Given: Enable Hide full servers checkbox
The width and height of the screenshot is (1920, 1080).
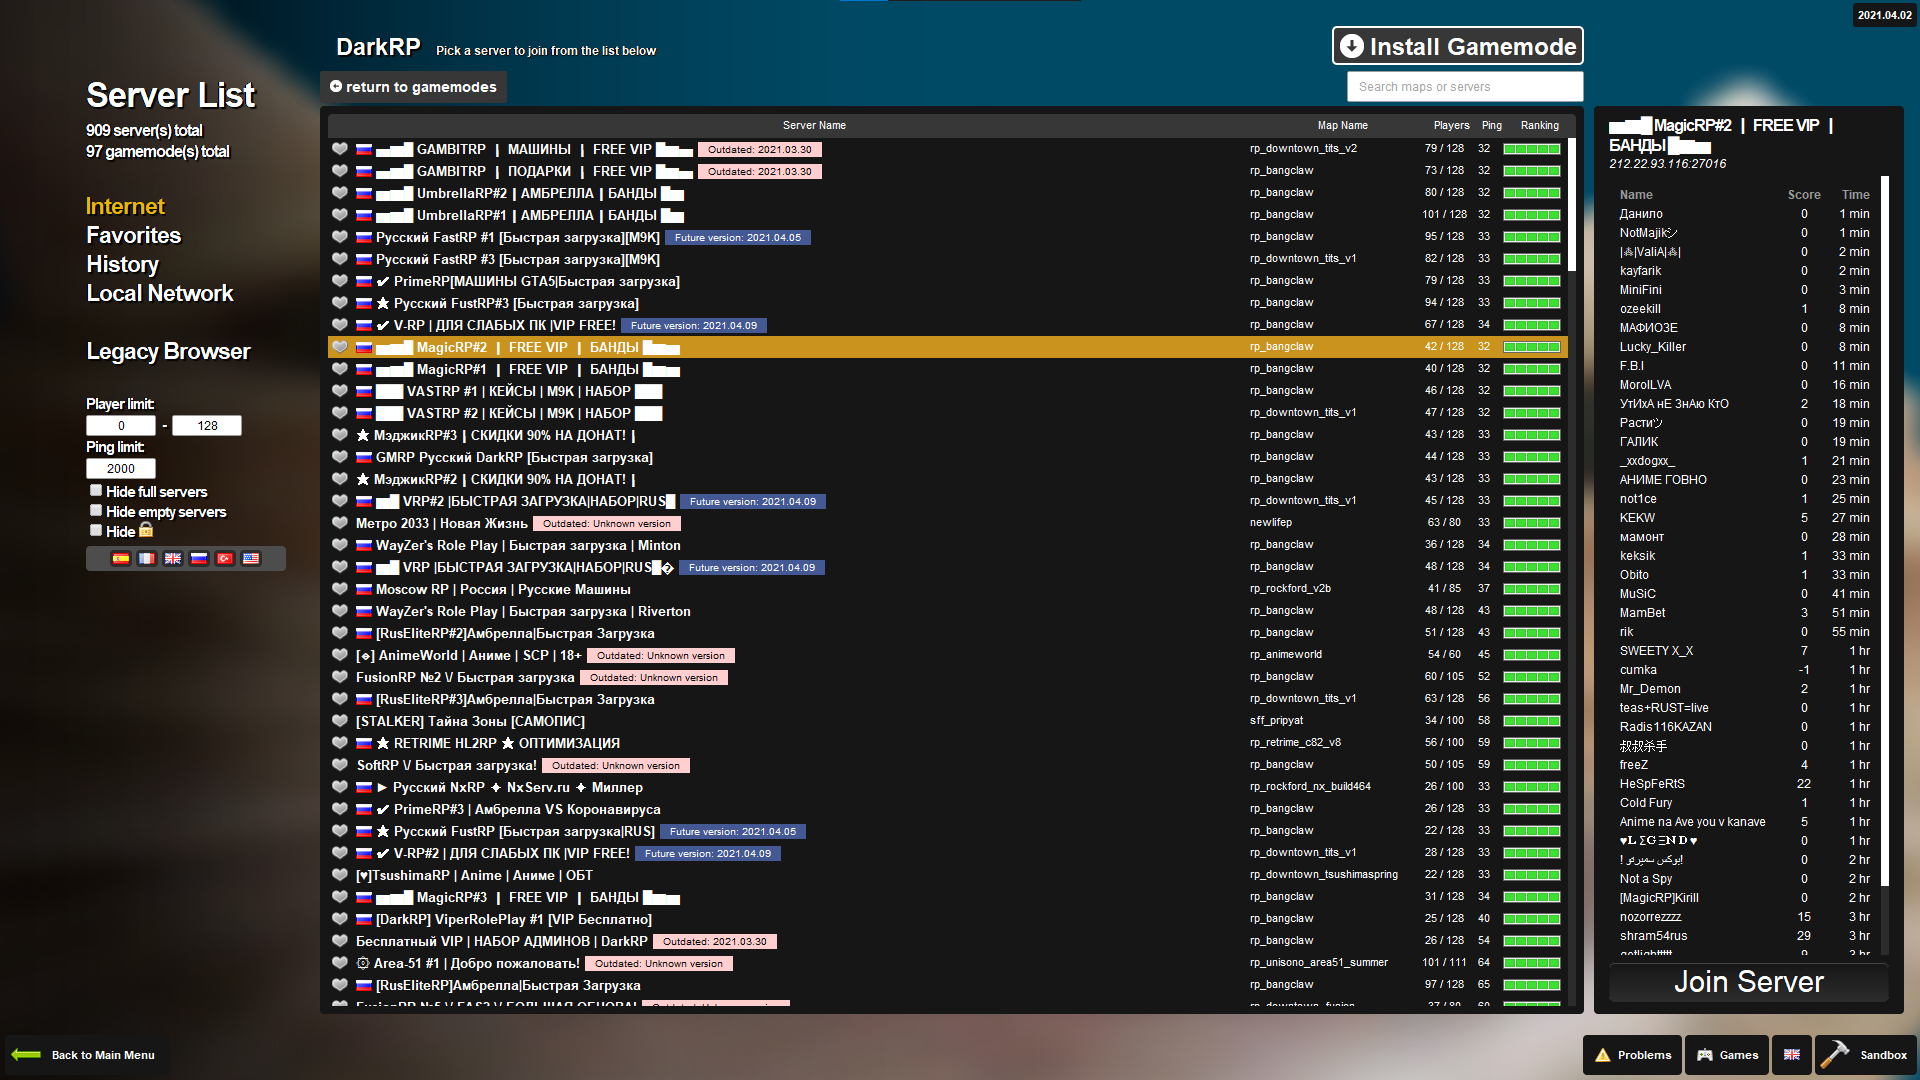Looking at the screenshot, I should tap(96, 491).
